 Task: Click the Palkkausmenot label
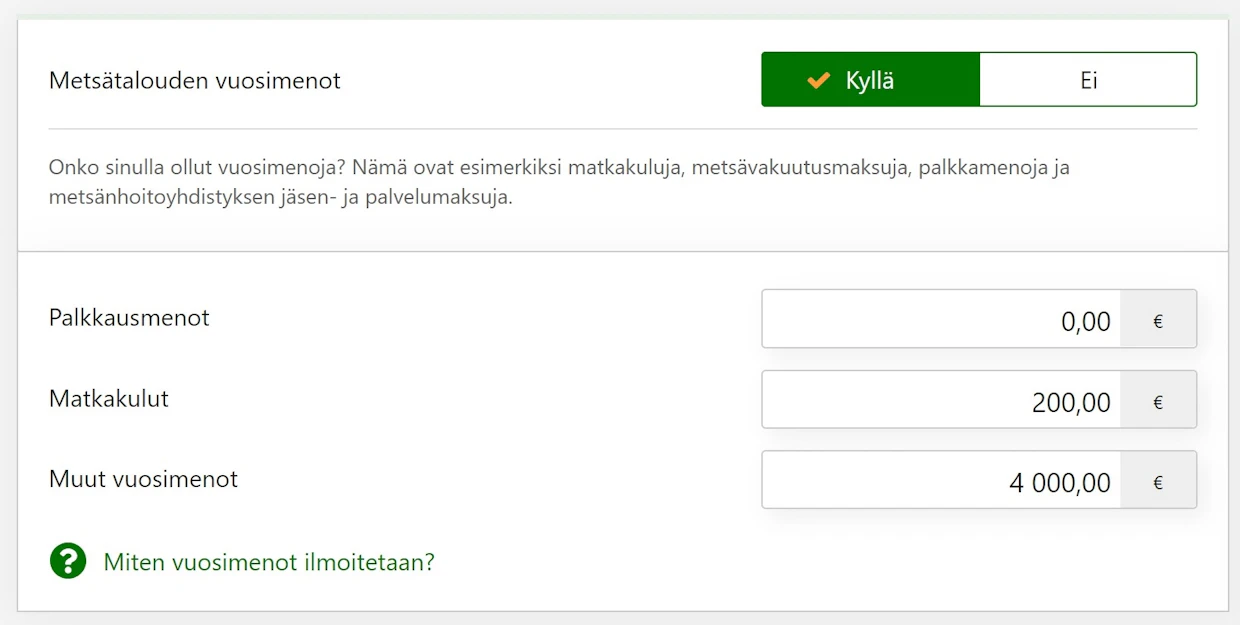pyautogui.click(x=129, y=318)
